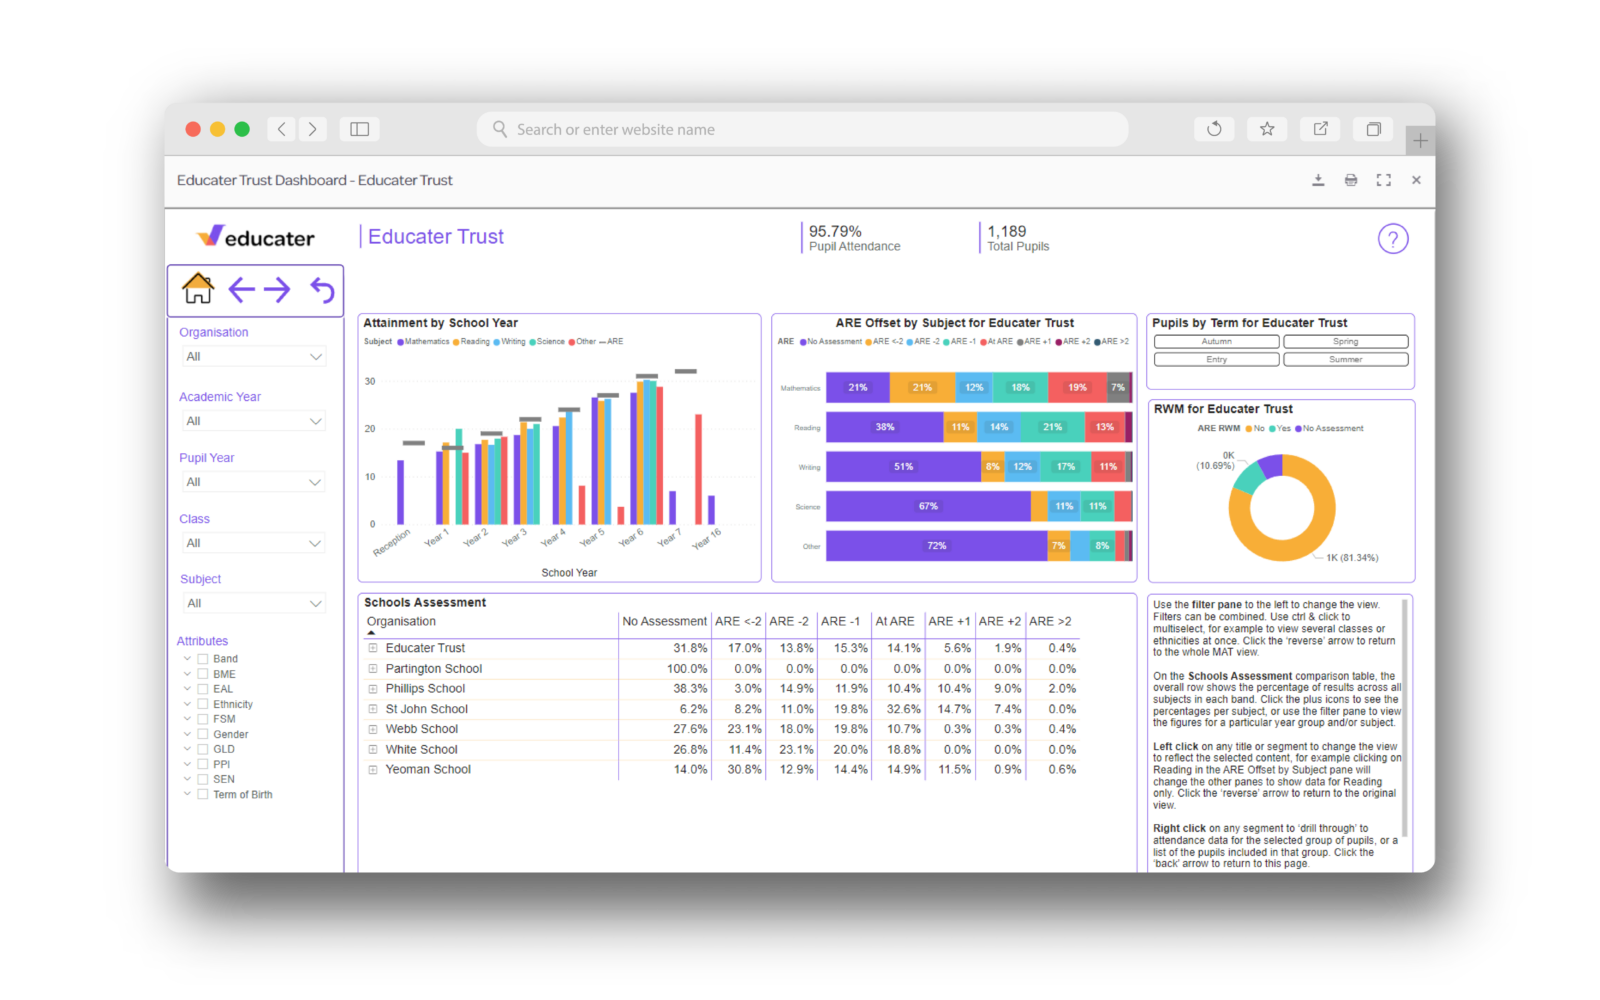The width and height of the screenshot is (1600, 1000).
Task: Expand the Educater Trust table row
Action: [373, 648]
